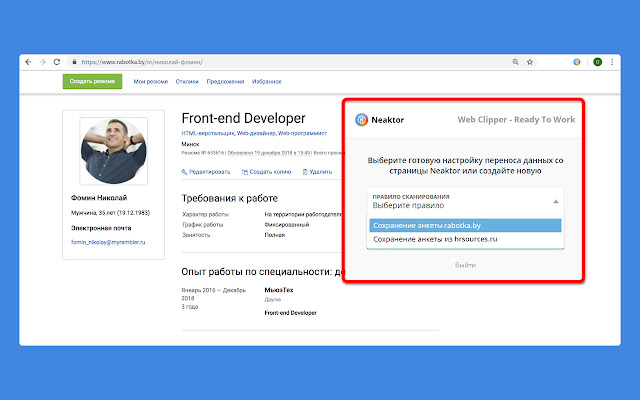Click the Требования к работе heading

229,198
